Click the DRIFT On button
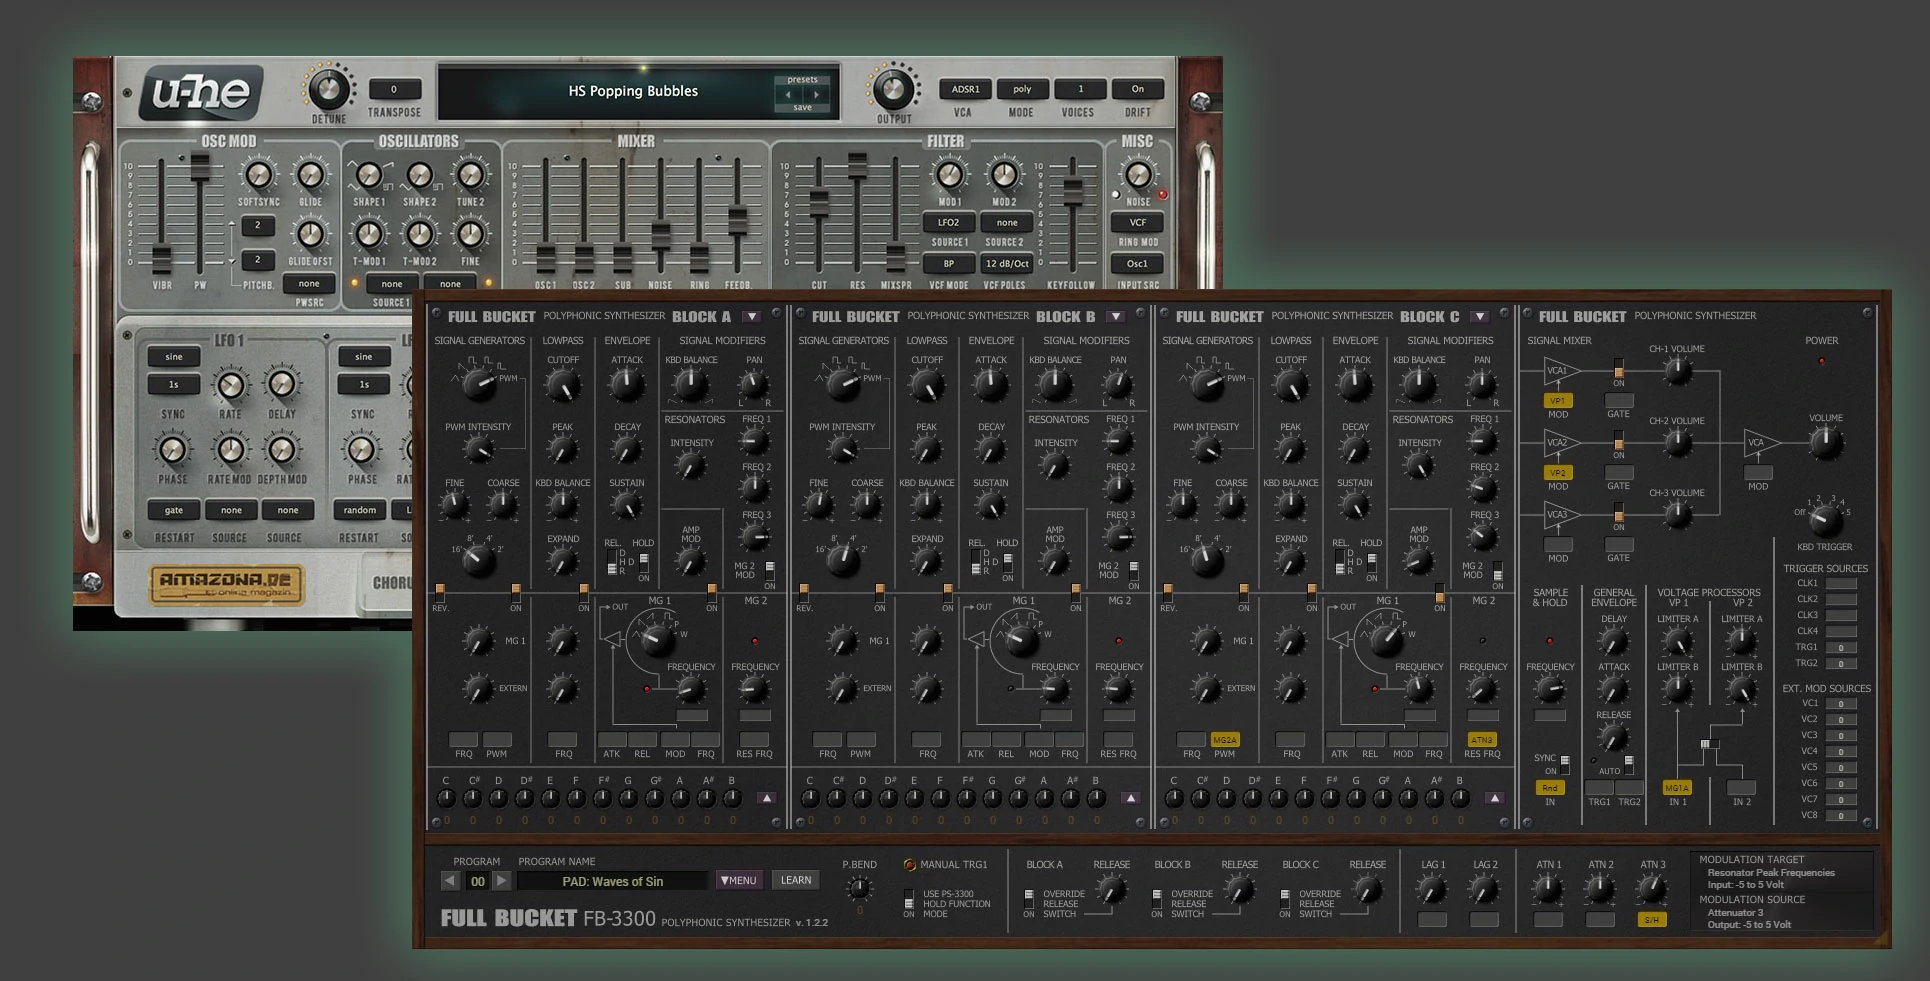Image resolution: width=1930 pixels, height=981 pixels. tap(1137, 89)
